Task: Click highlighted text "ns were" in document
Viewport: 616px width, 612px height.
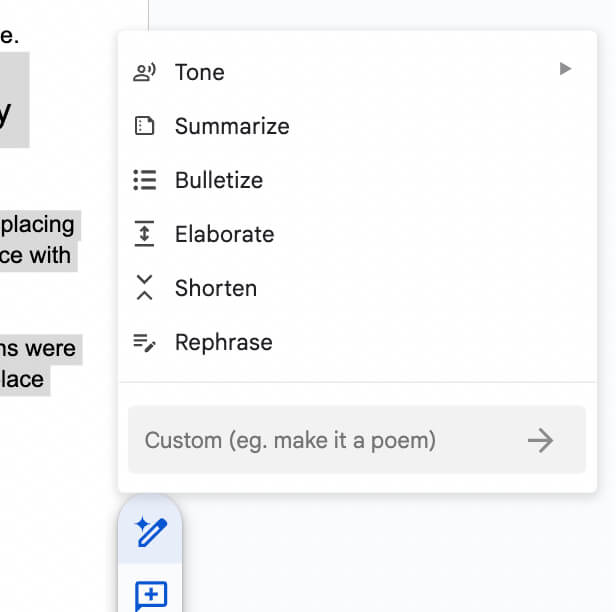Action: [x=38, y=349]
